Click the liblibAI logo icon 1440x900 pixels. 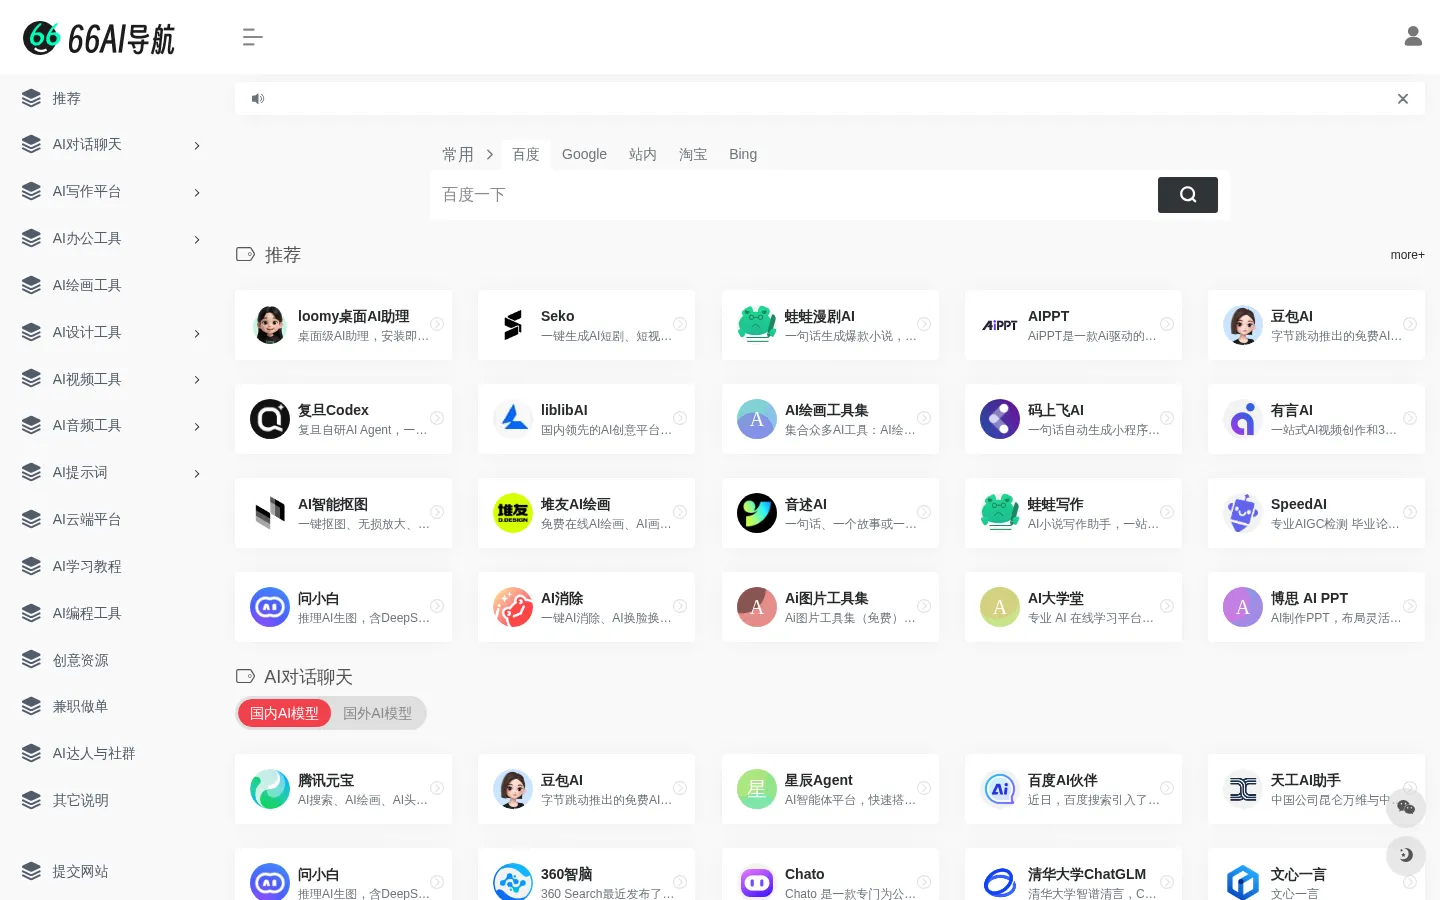[513, 419]
